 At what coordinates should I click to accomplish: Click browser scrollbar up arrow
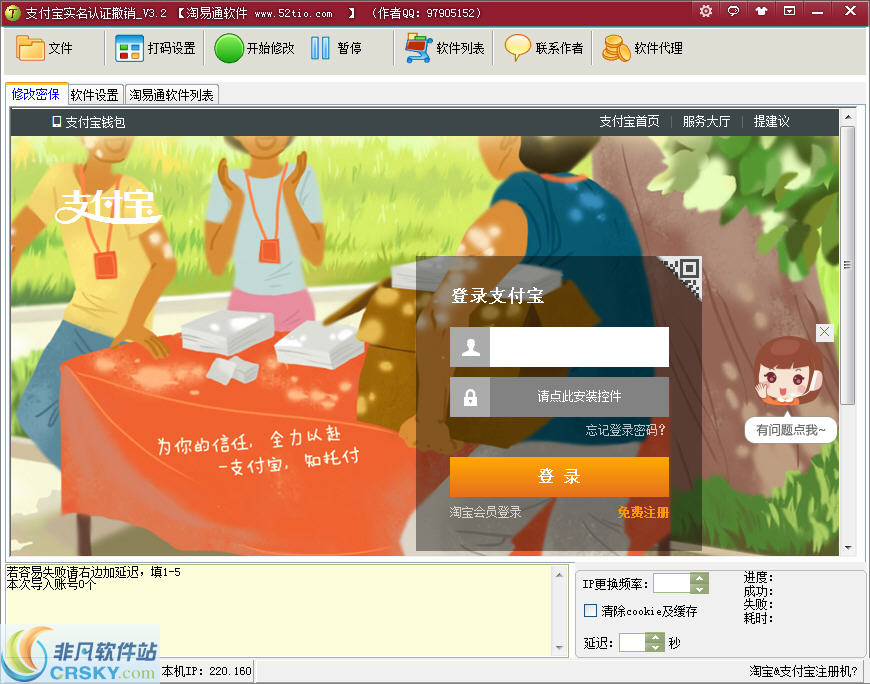[847, 117]
